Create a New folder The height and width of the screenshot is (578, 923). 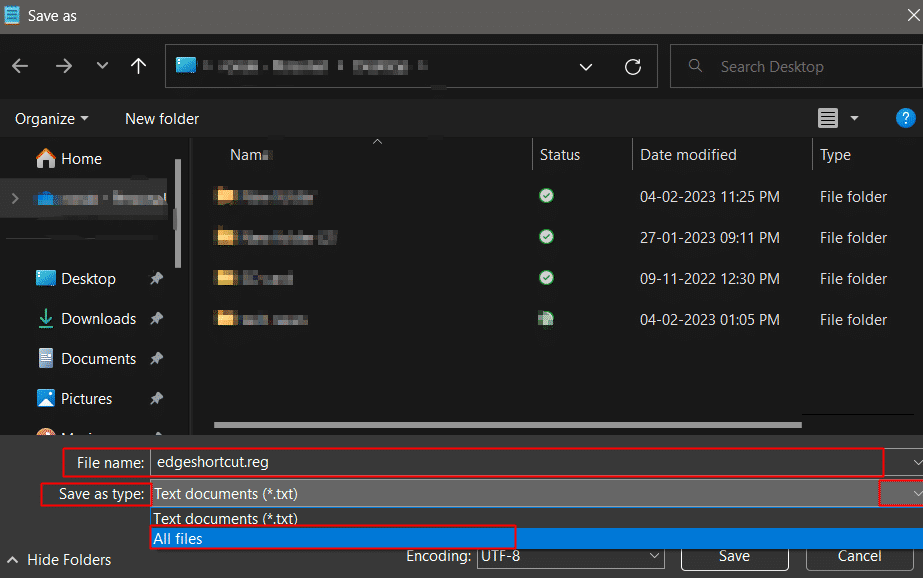161,118
